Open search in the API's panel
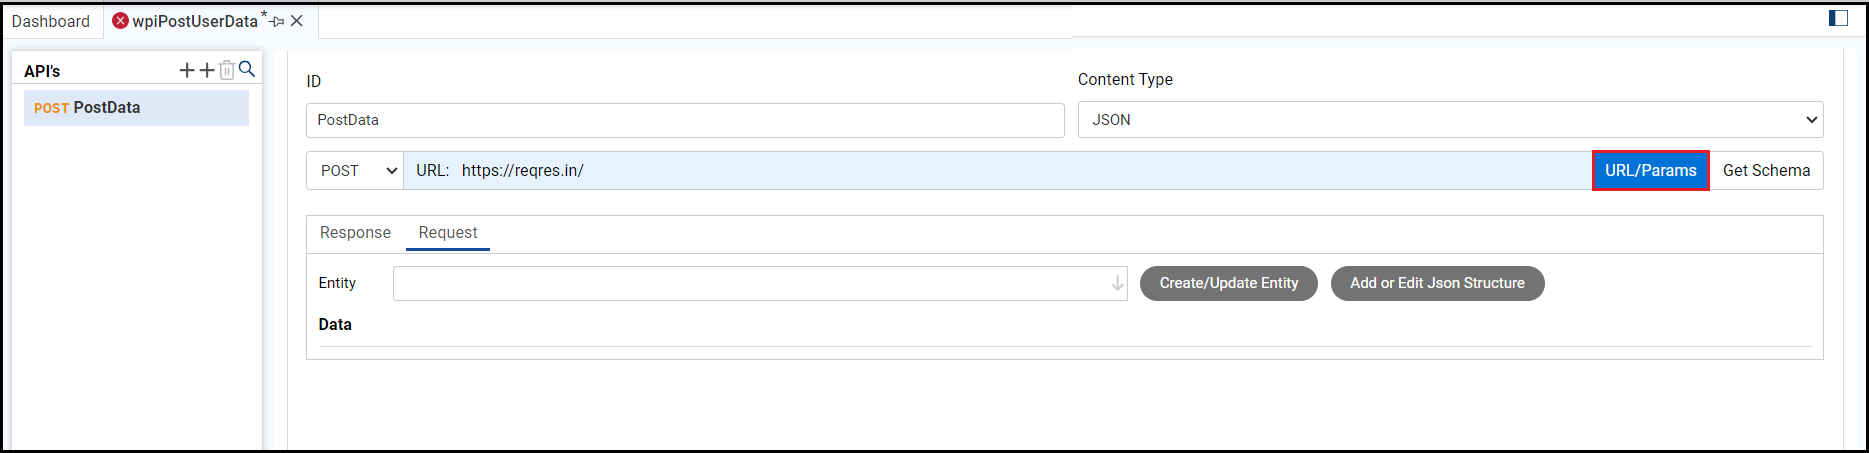1869x453 pixels. coord(247,70)
